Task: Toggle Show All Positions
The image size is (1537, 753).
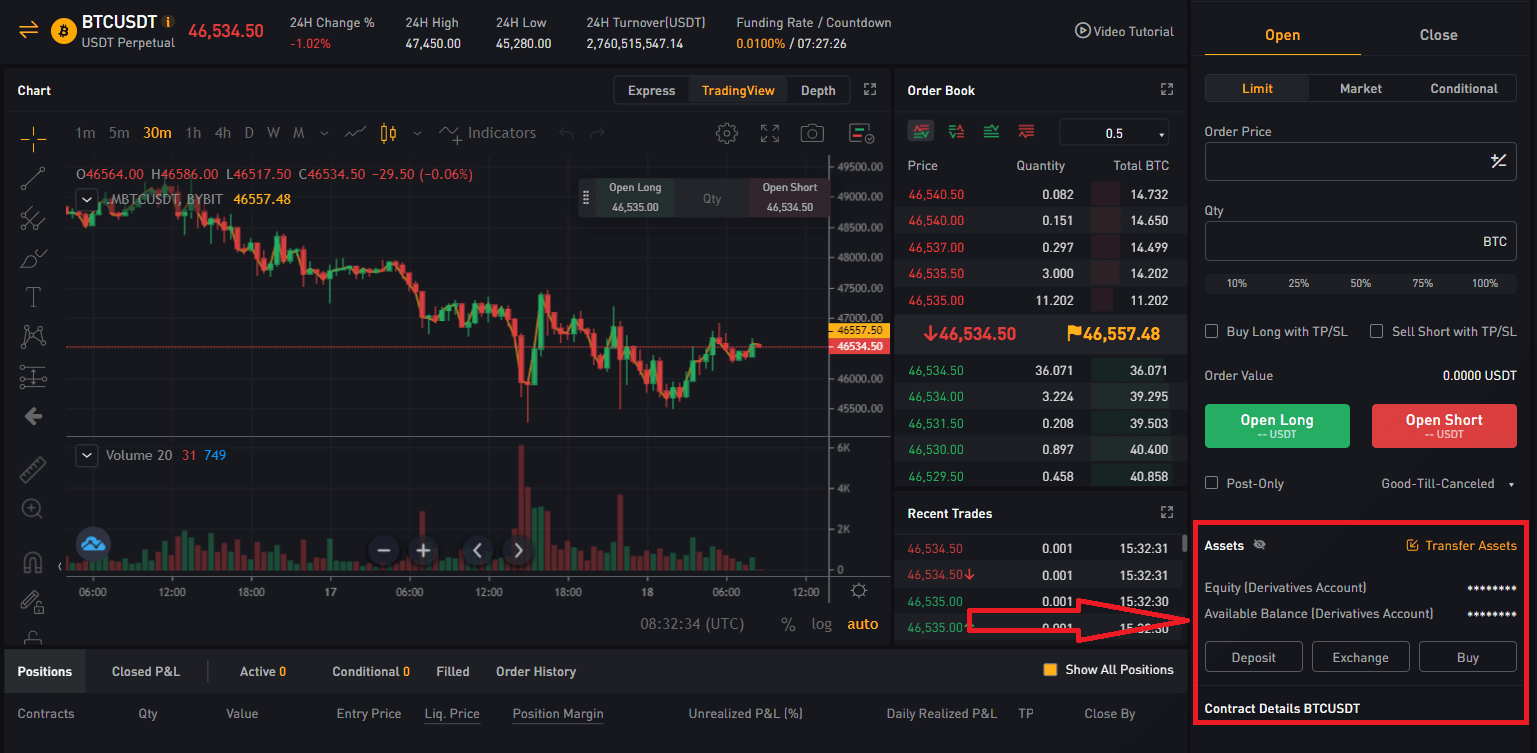Action: click(x=1049, y=670)
